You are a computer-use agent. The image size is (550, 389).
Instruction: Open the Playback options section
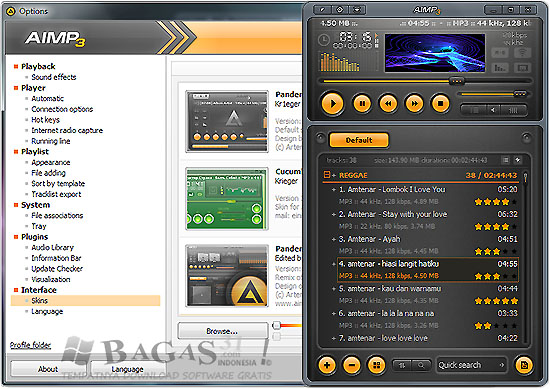pos(38,66)
